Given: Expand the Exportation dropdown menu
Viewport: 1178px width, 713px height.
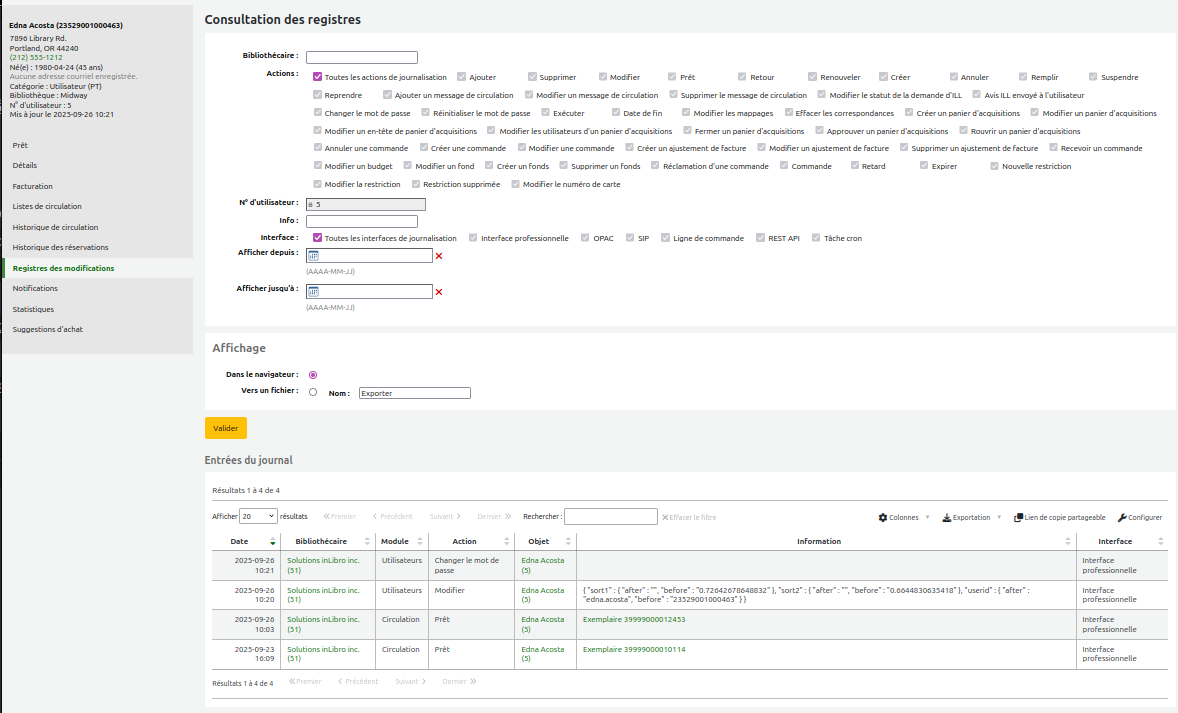Looking at the screenshot, I should click(x=971, y=518).
